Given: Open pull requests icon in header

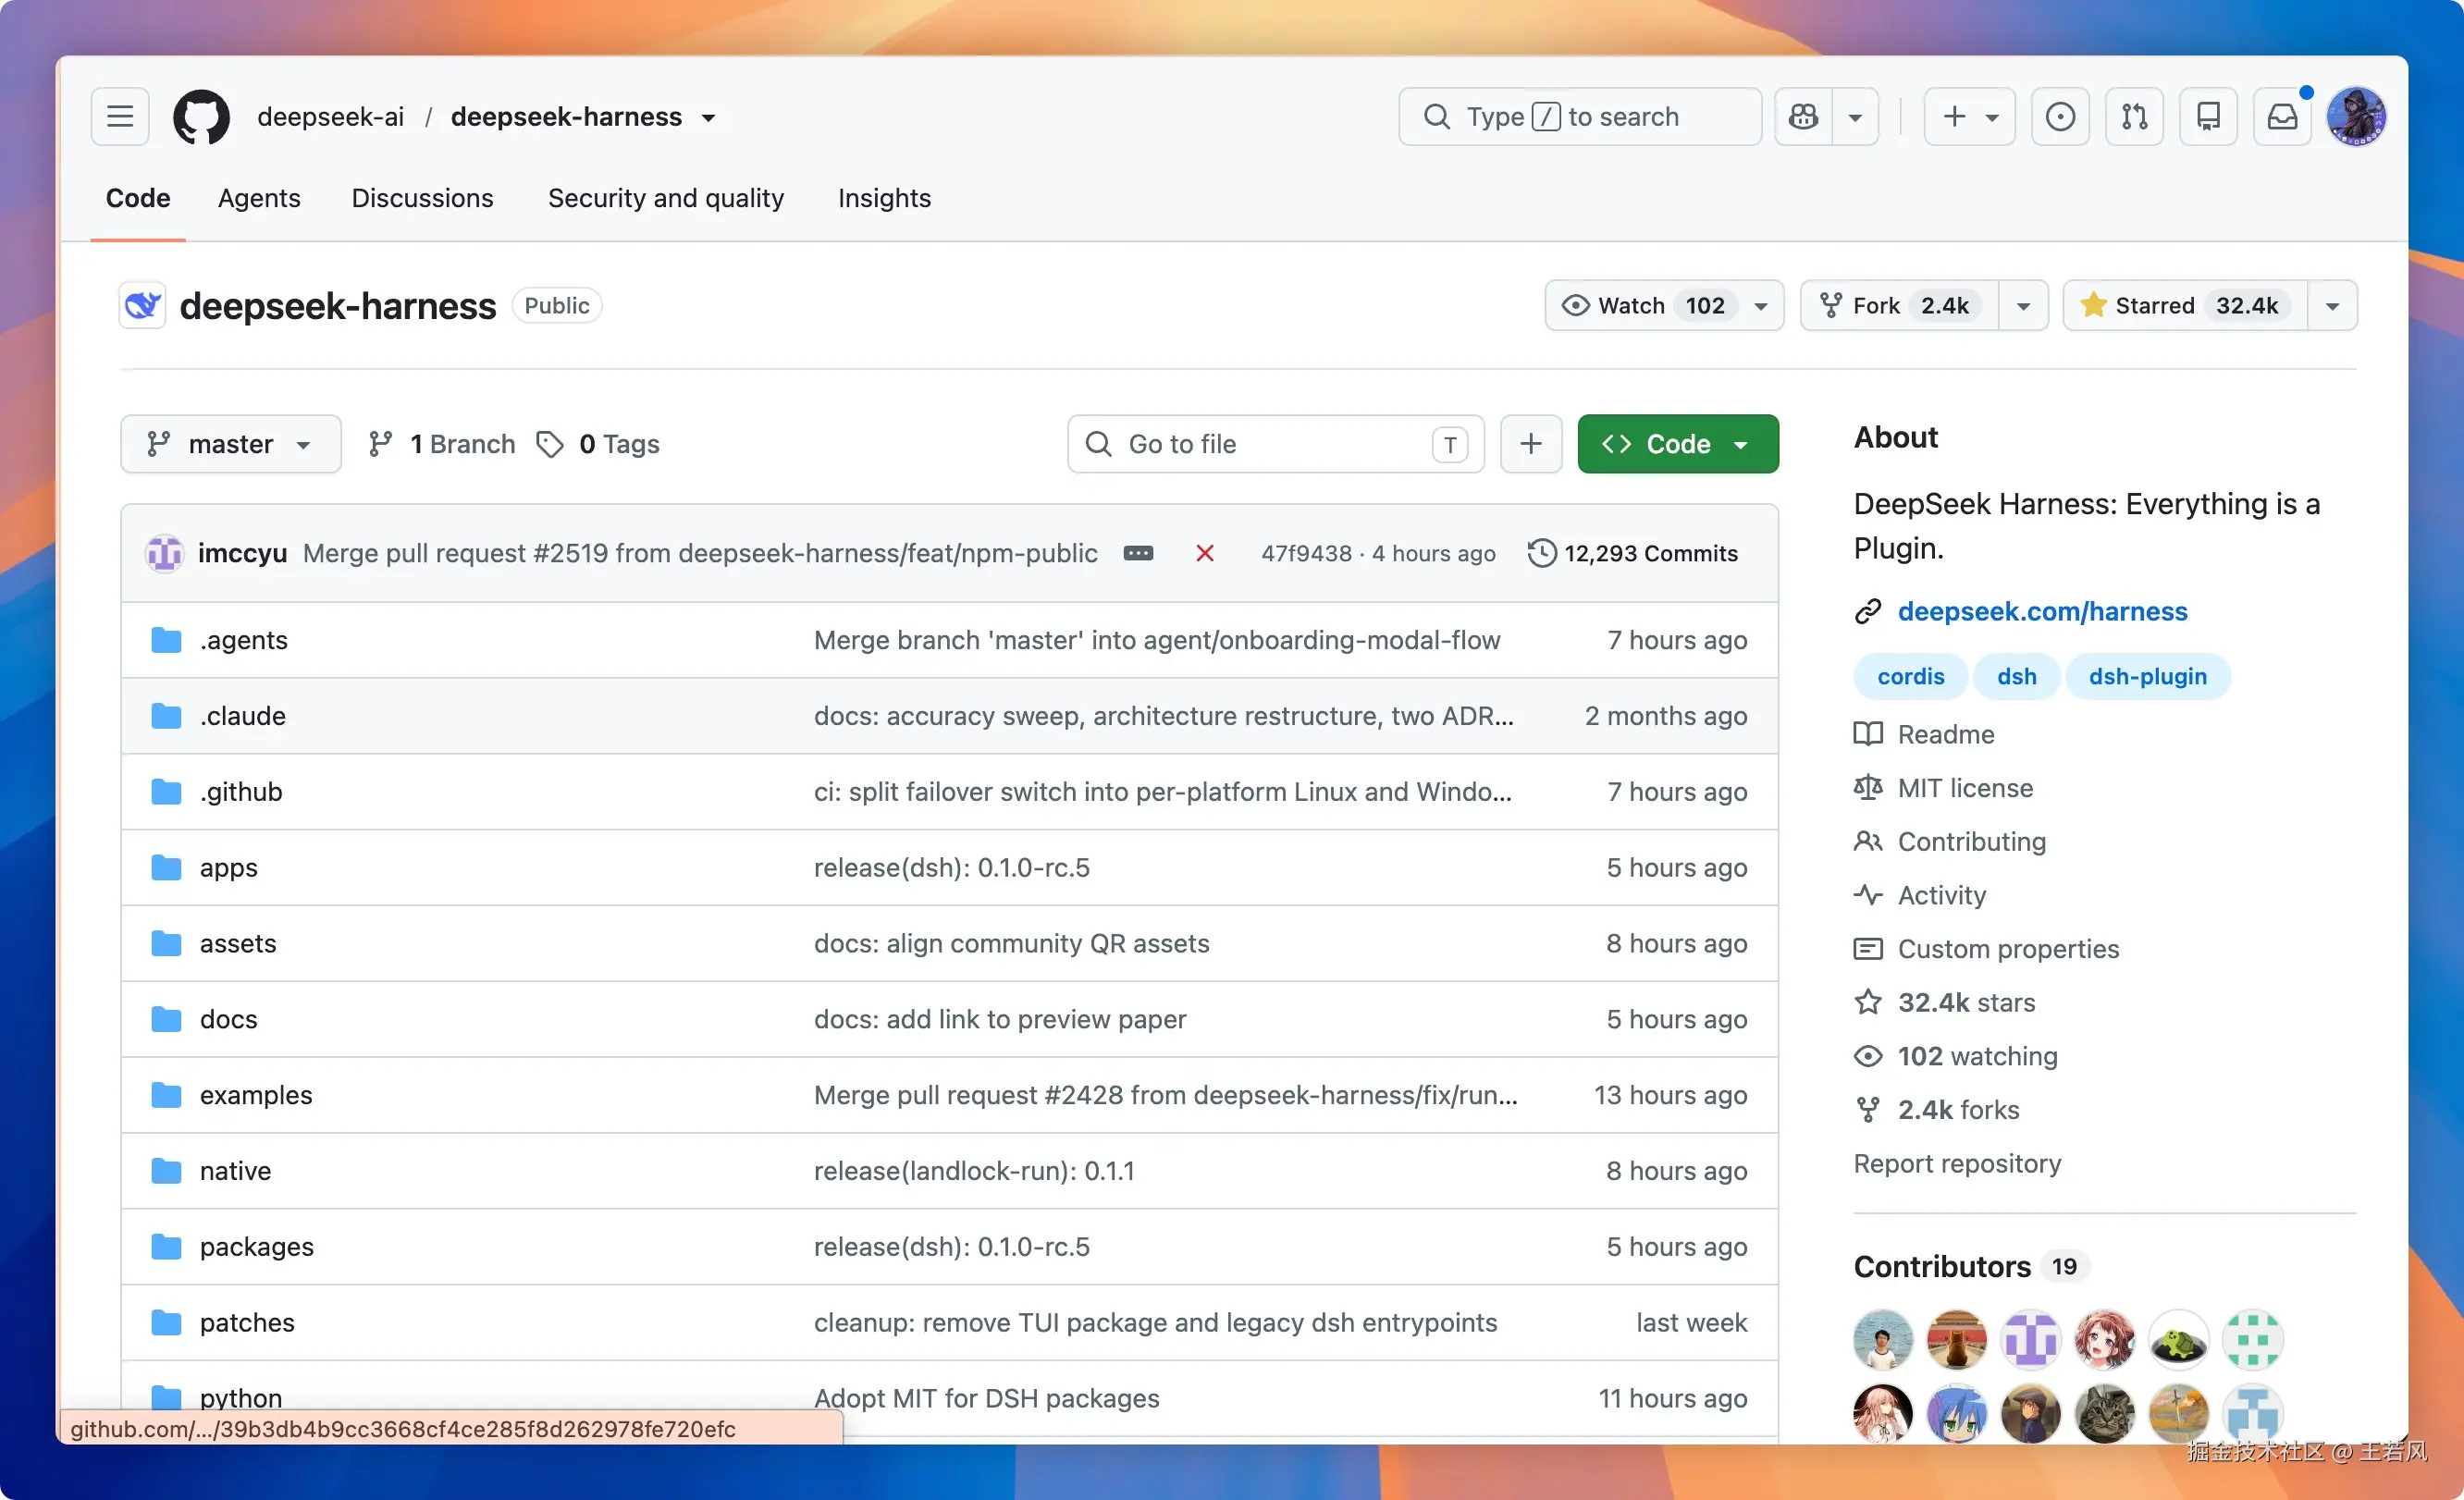Looking at the screenshot, I should [2134, 117].
